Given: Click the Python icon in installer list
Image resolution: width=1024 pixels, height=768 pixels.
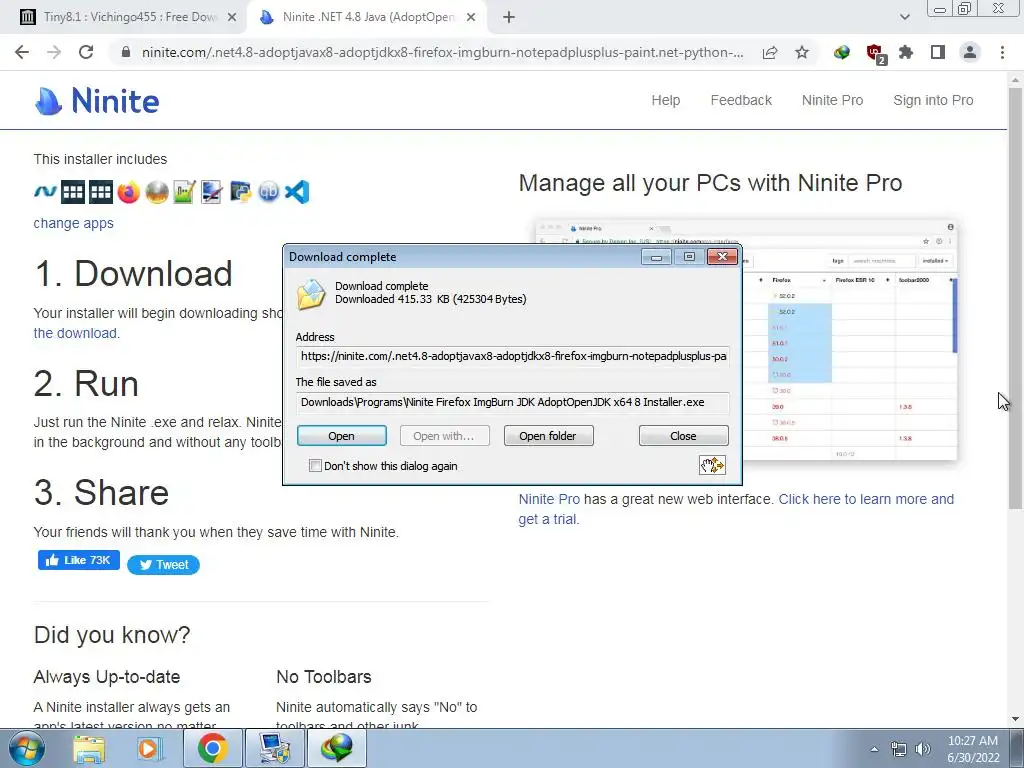Looking at the screenshot, I should pos(240,192).
